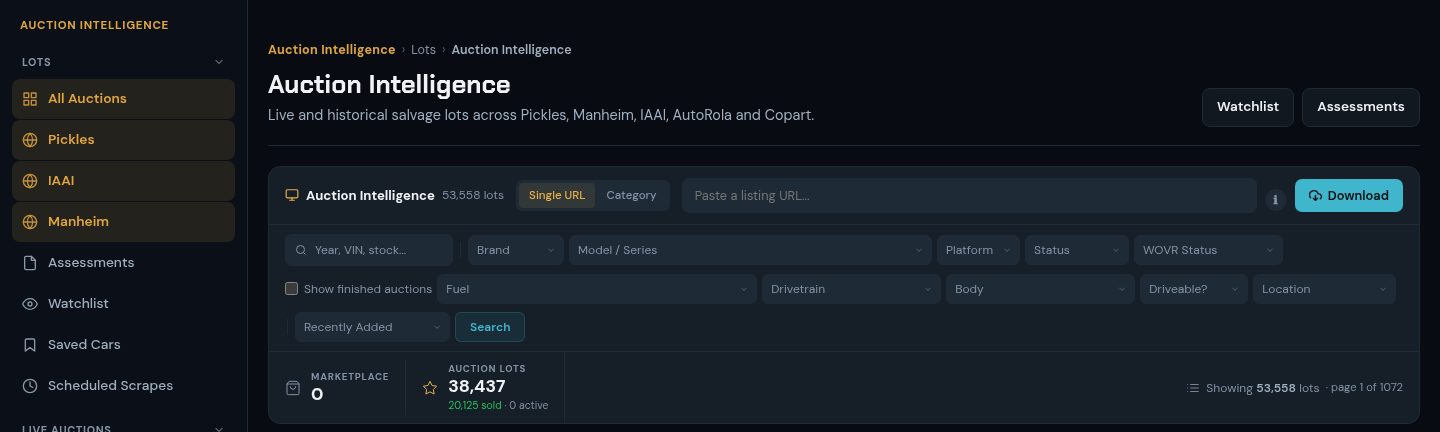Open the Platform dropdown
Image resolution: width=1440 pixels, height=432 pixels.
click(x=978, y=250)
